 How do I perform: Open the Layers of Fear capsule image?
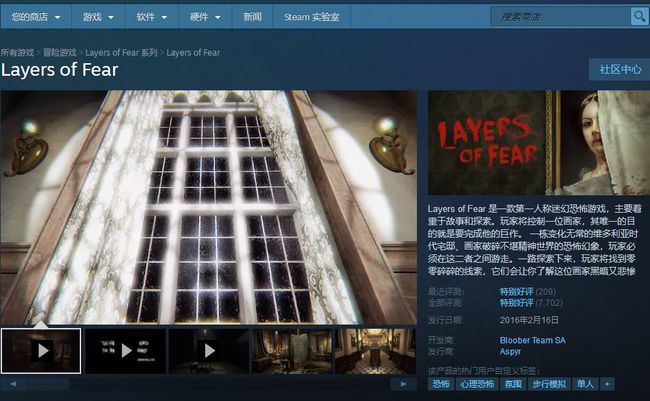538,142
